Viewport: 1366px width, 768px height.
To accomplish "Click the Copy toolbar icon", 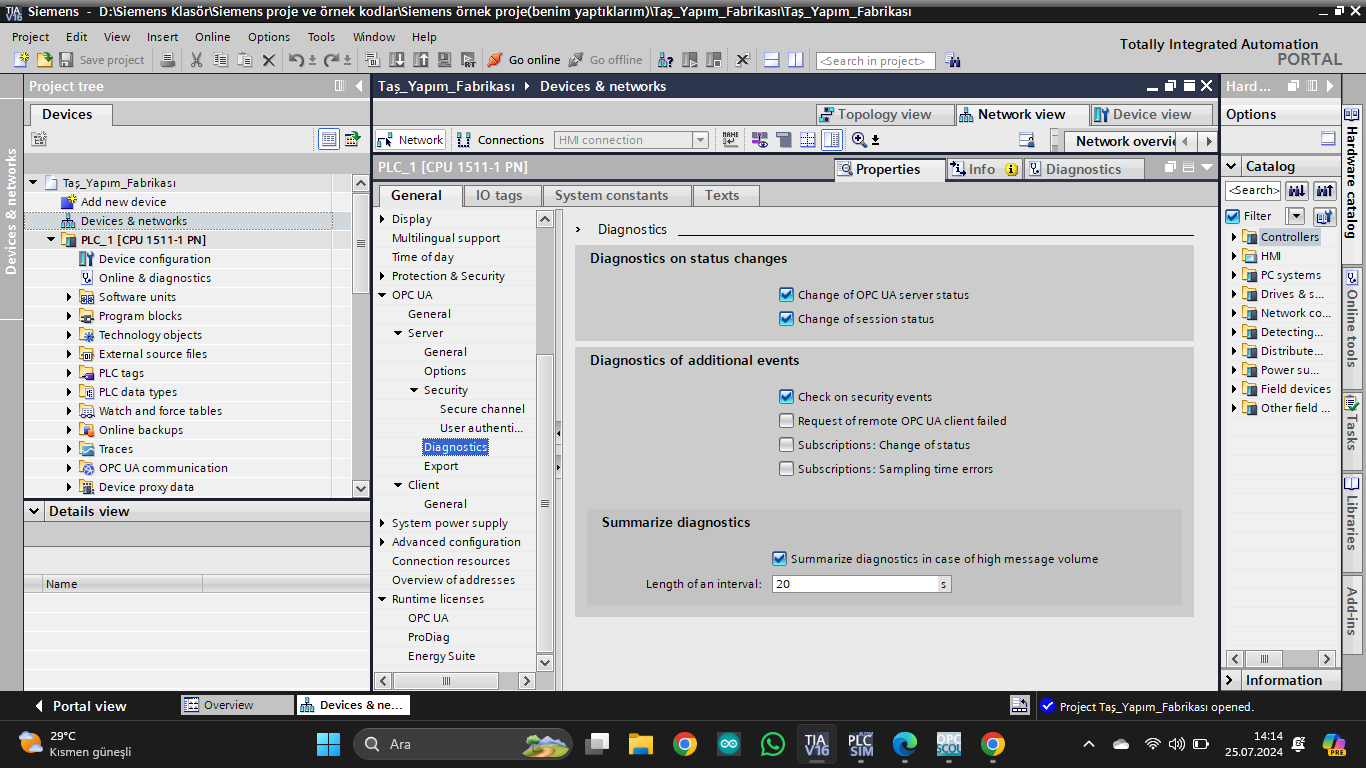I will point(220,60).
